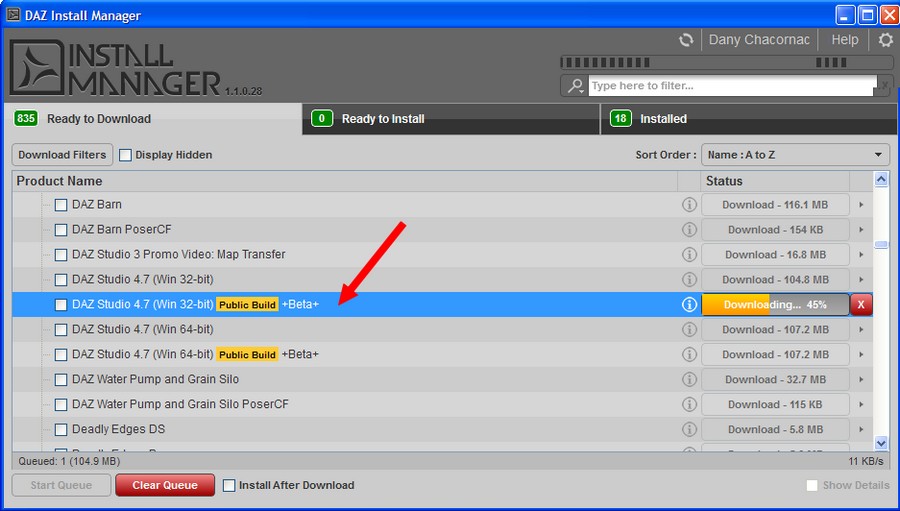Show info for DAZ Barn

point(689,204)
